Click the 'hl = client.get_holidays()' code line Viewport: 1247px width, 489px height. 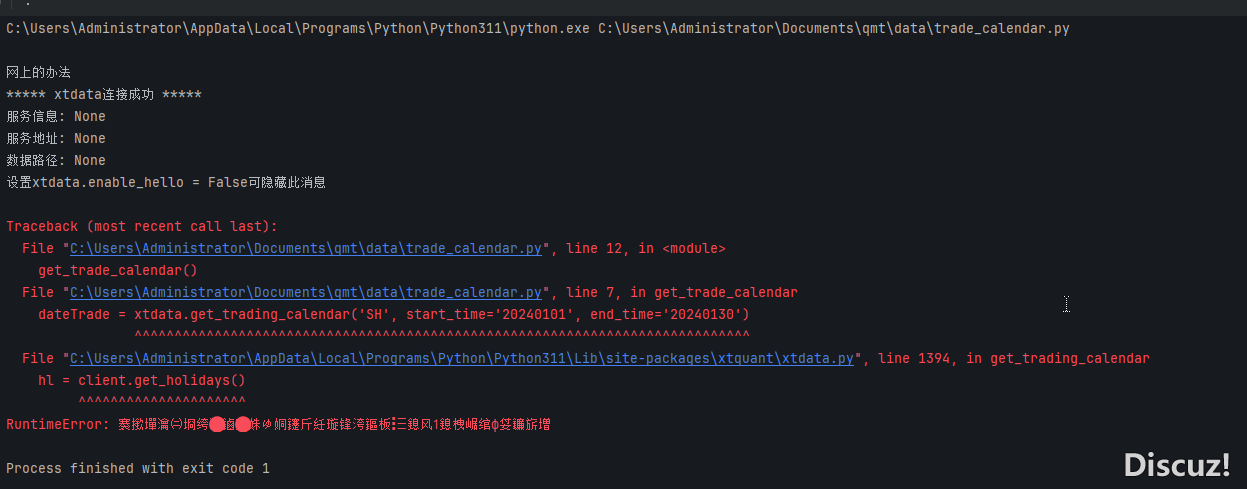[141, 381]
